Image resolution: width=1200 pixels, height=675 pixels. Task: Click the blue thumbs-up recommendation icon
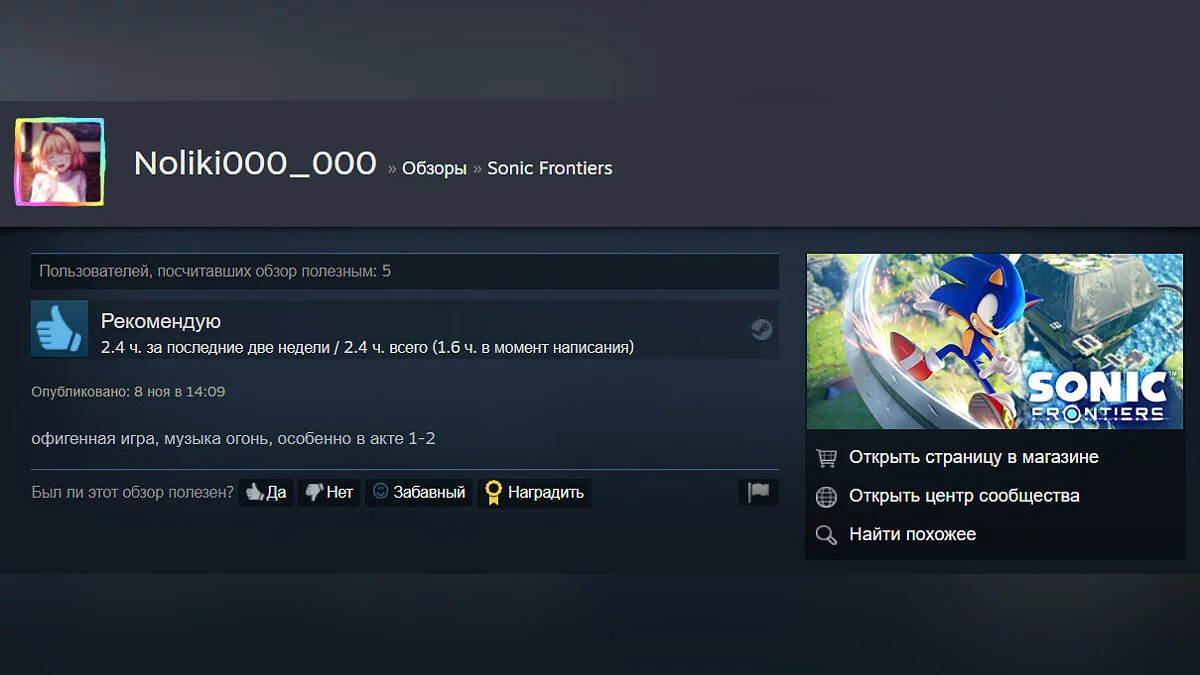59,329
